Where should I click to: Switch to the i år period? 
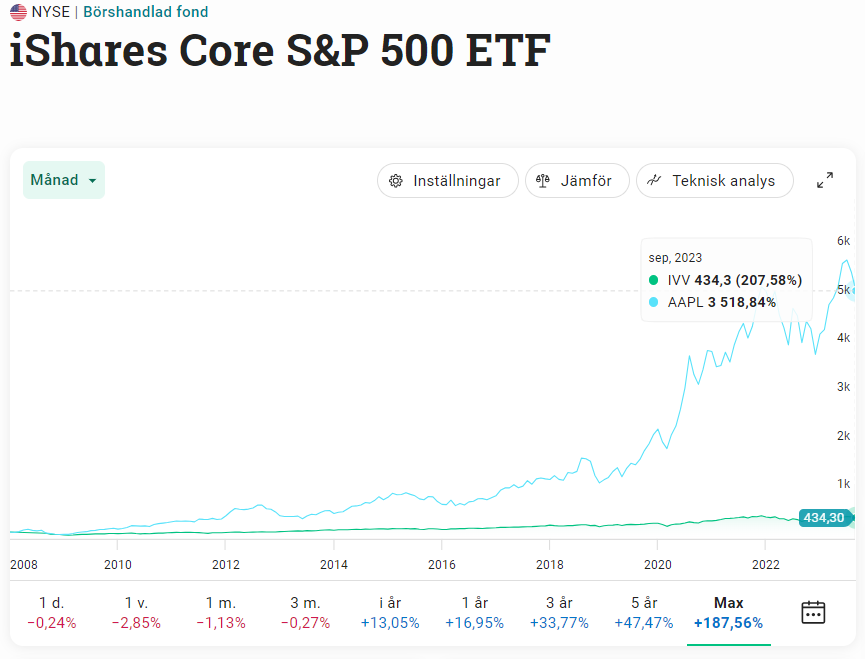click(390, 612)
